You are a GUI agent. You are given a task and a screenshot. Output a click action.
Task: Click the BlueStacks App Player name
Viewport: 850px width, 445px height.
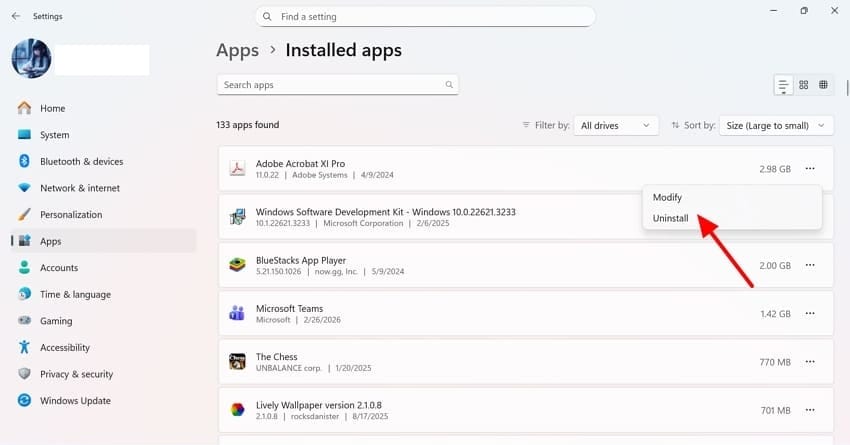click(x=301, y=260)
